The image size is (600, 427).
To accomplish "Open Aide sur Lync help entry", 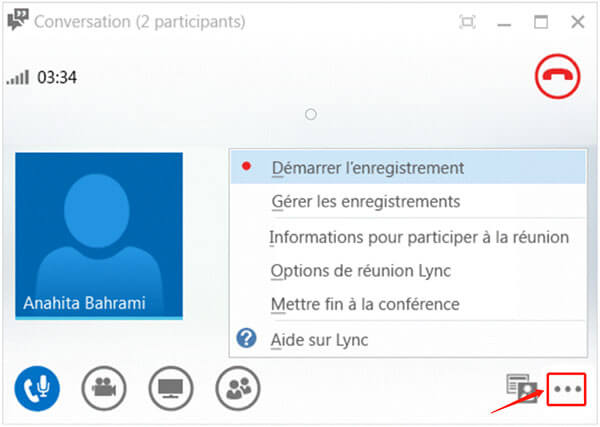I will point(319,340).
